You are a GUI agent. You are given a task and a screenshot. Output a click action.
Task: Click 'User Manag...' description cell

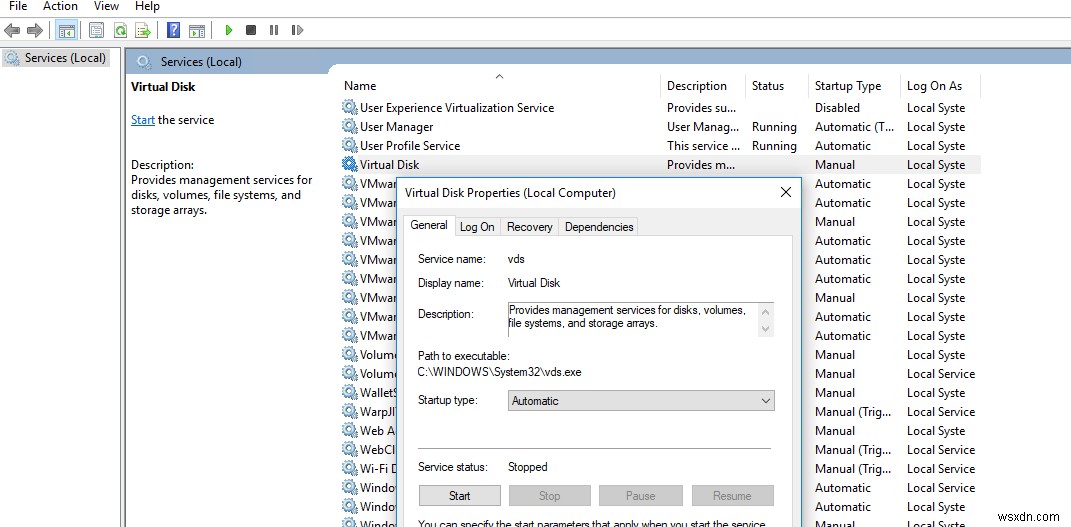point(703,126)
